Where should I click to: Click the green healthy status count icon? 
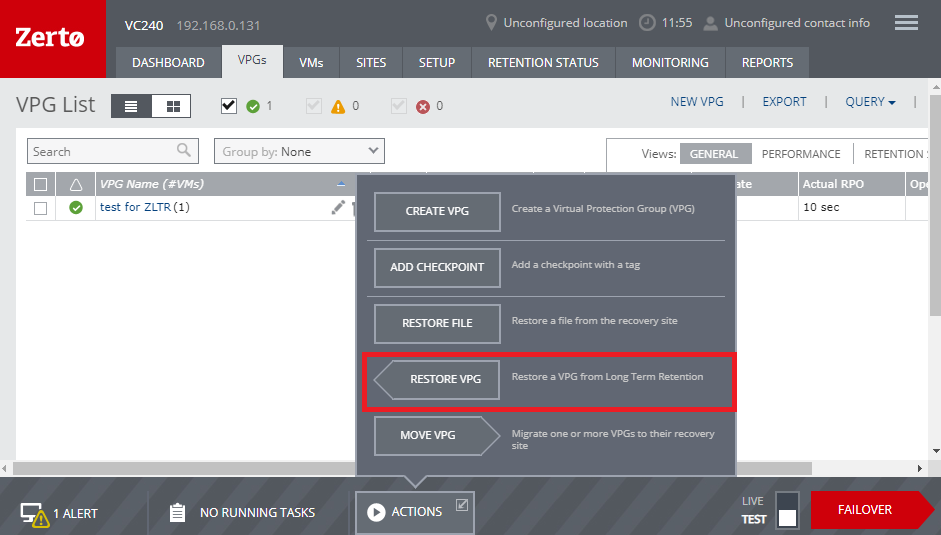click(253, 107)
